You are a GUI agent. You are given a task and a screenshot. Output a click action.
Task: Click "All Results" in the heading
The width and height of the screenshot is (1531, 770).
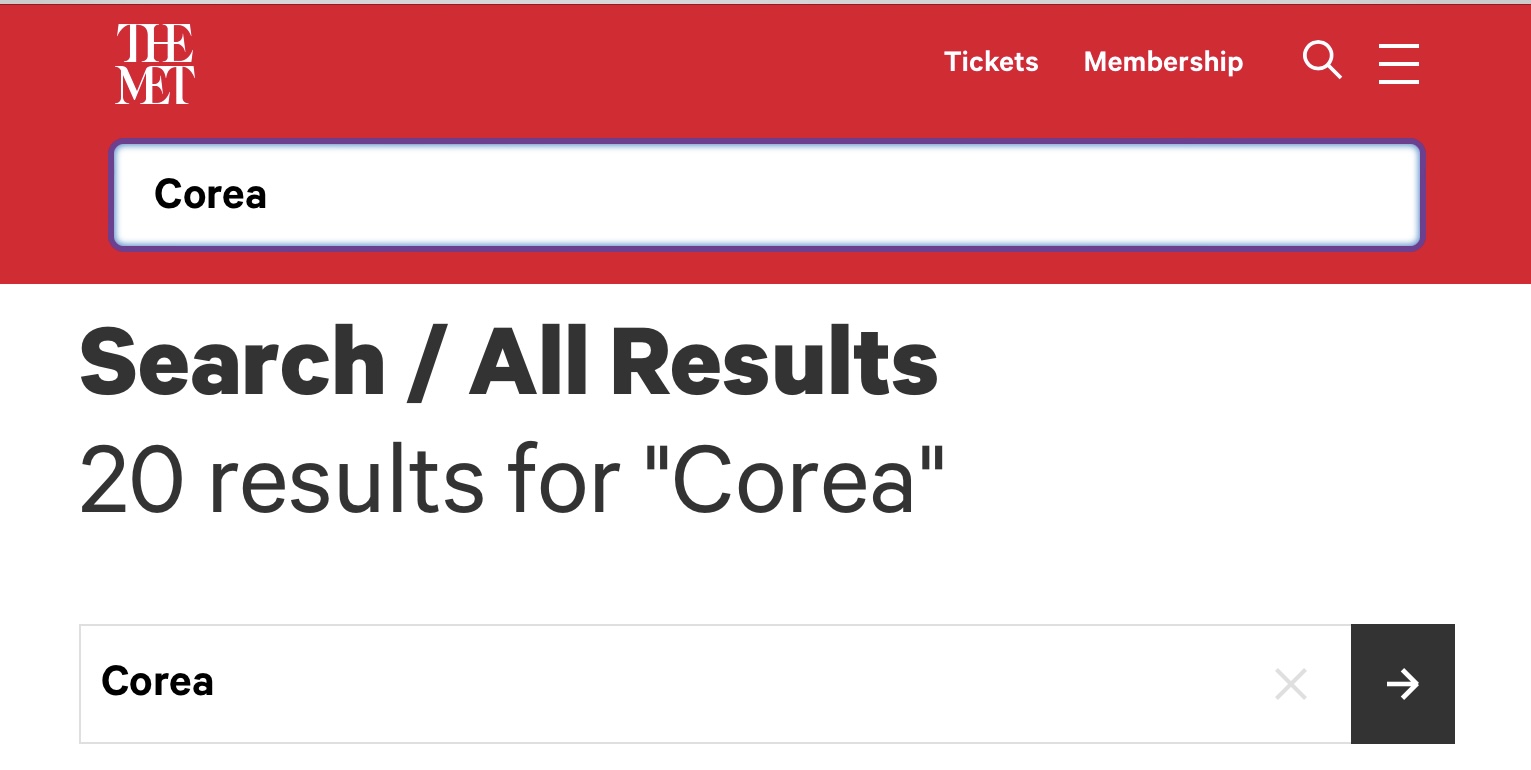click(703, 364)
